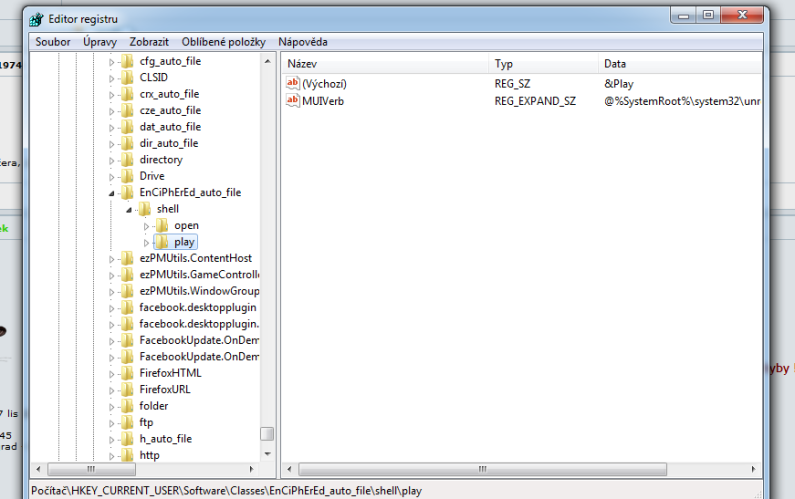Select the ezPMUtils.ContentHost tree item
This screenshot has height=499, width=795.
click(x=195, y=258)
